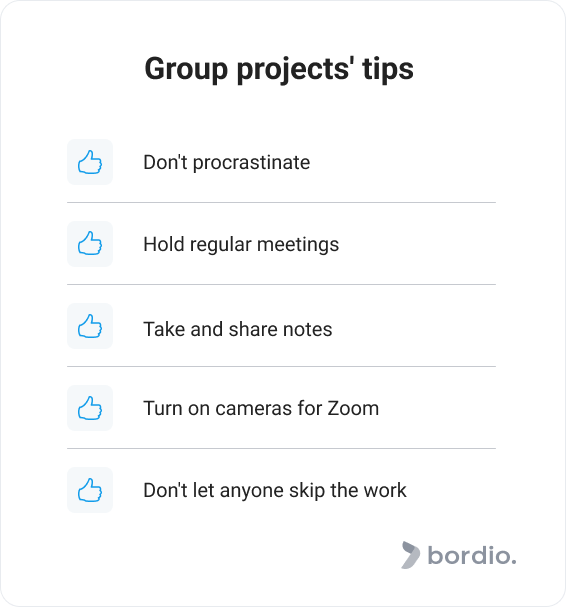Click the thumbs-up icon by "Turn on cameras for Zoom"
The image size is (566, 607).
[x=90, y=408]
